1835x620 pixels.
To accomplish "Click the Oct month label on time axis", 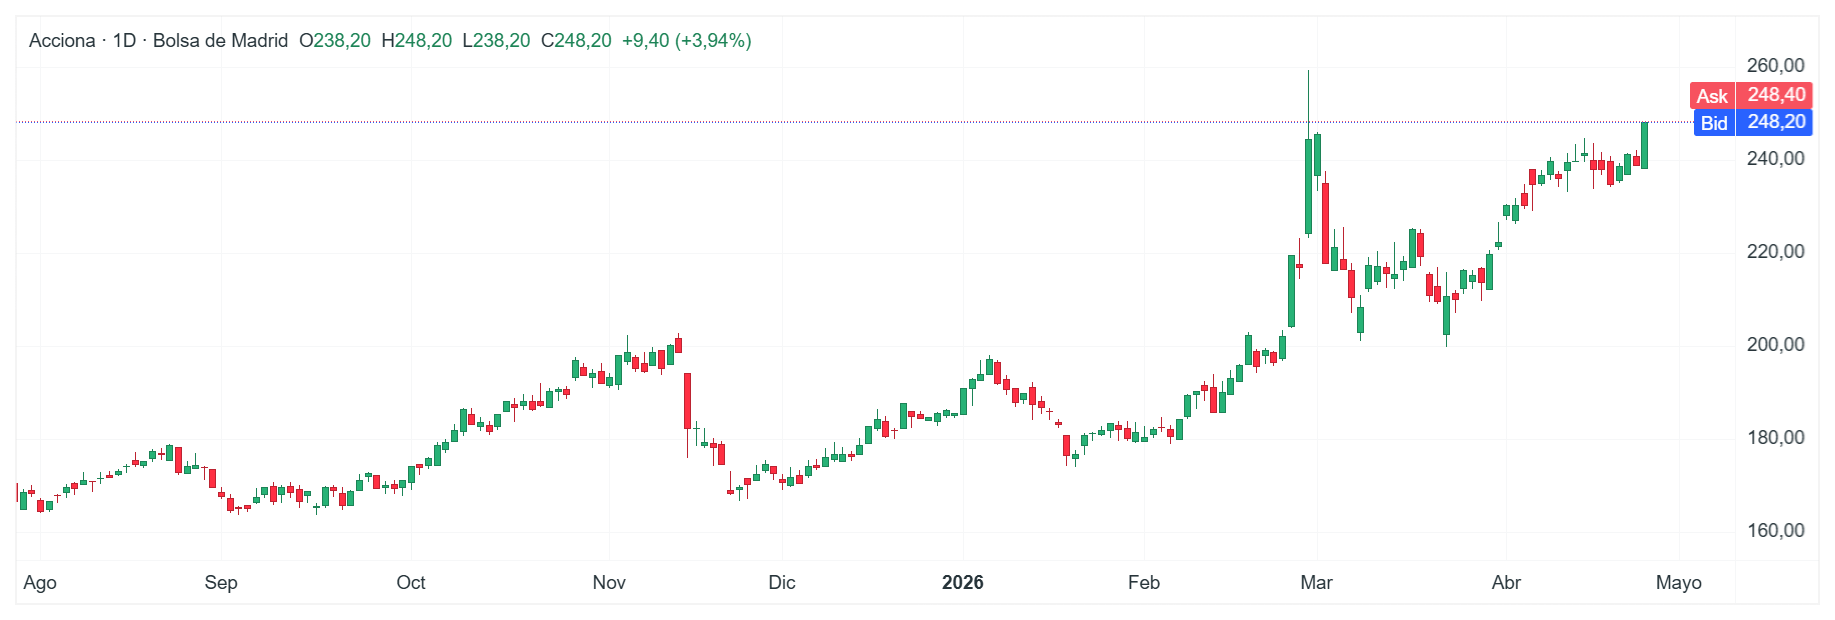I will click(411, 583).
